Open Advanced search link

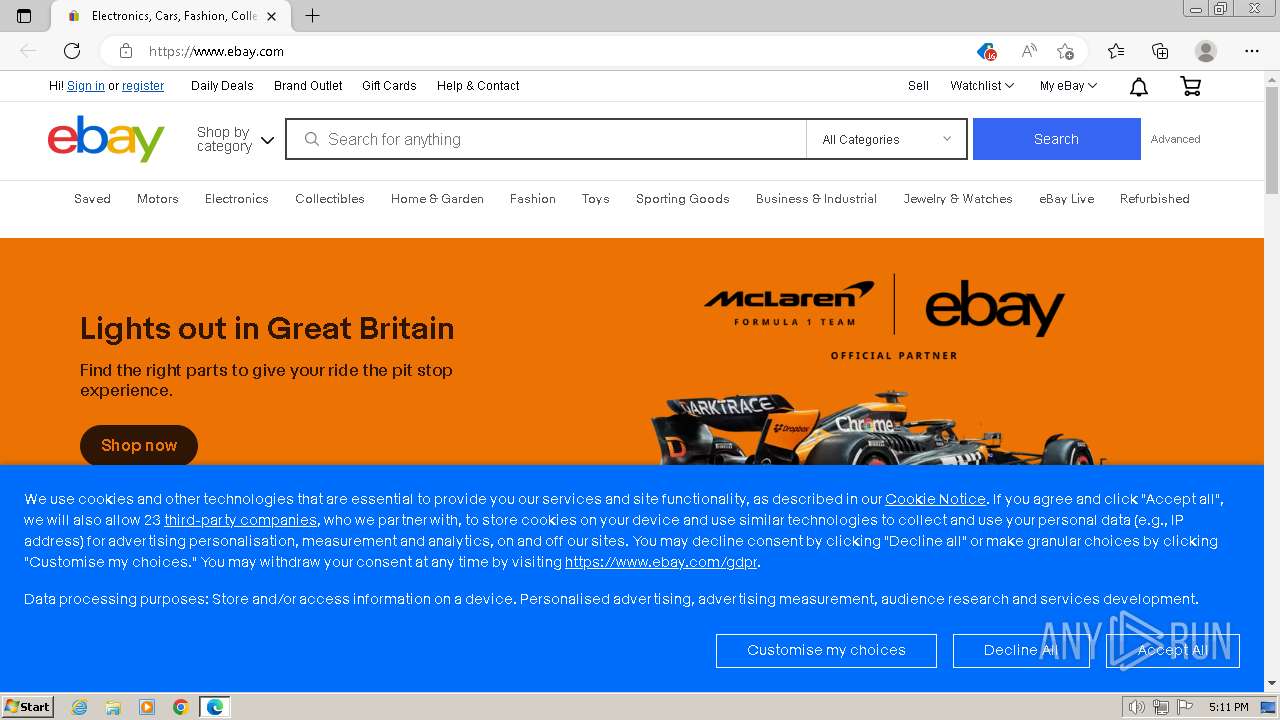point(1175,139)
